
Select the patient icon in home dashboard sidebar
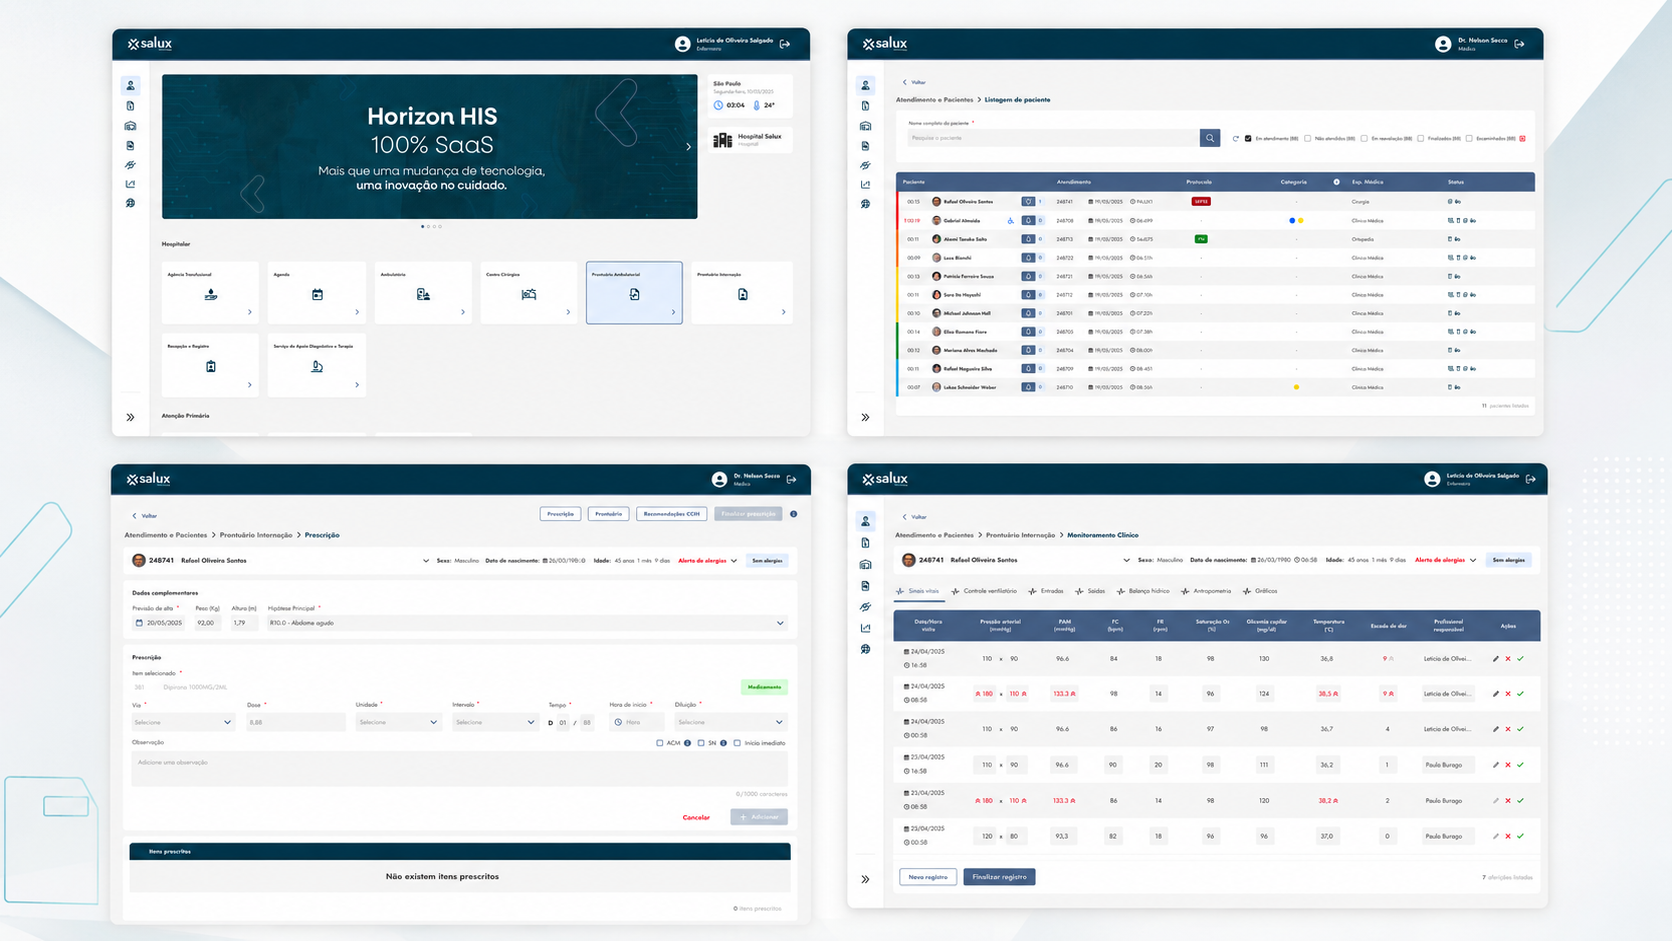(130, 86)
